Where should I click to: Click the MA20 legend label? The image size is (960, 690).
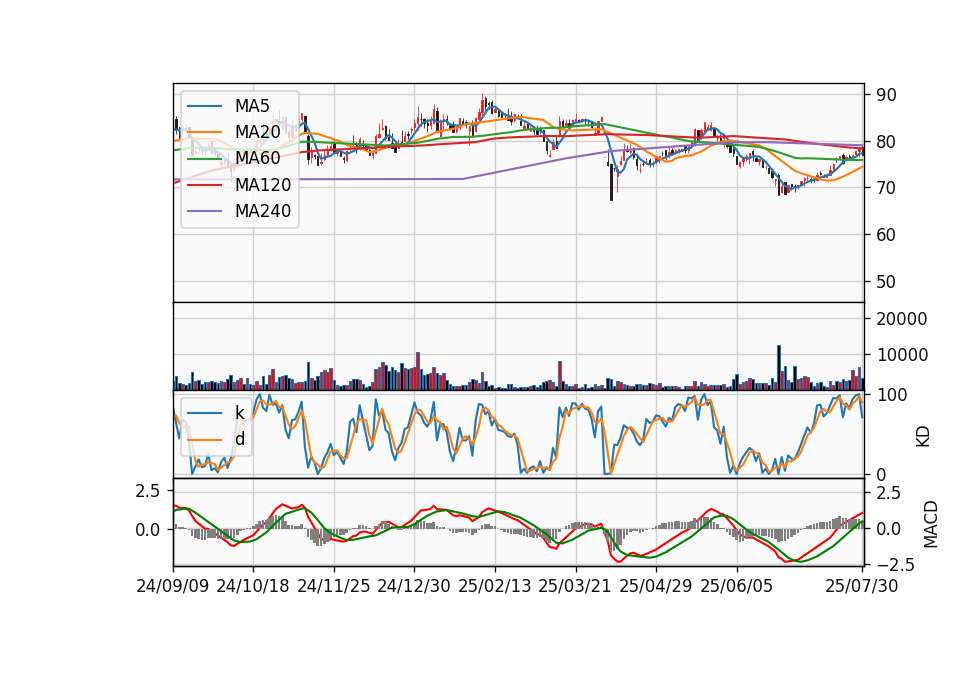click(257, 132)
